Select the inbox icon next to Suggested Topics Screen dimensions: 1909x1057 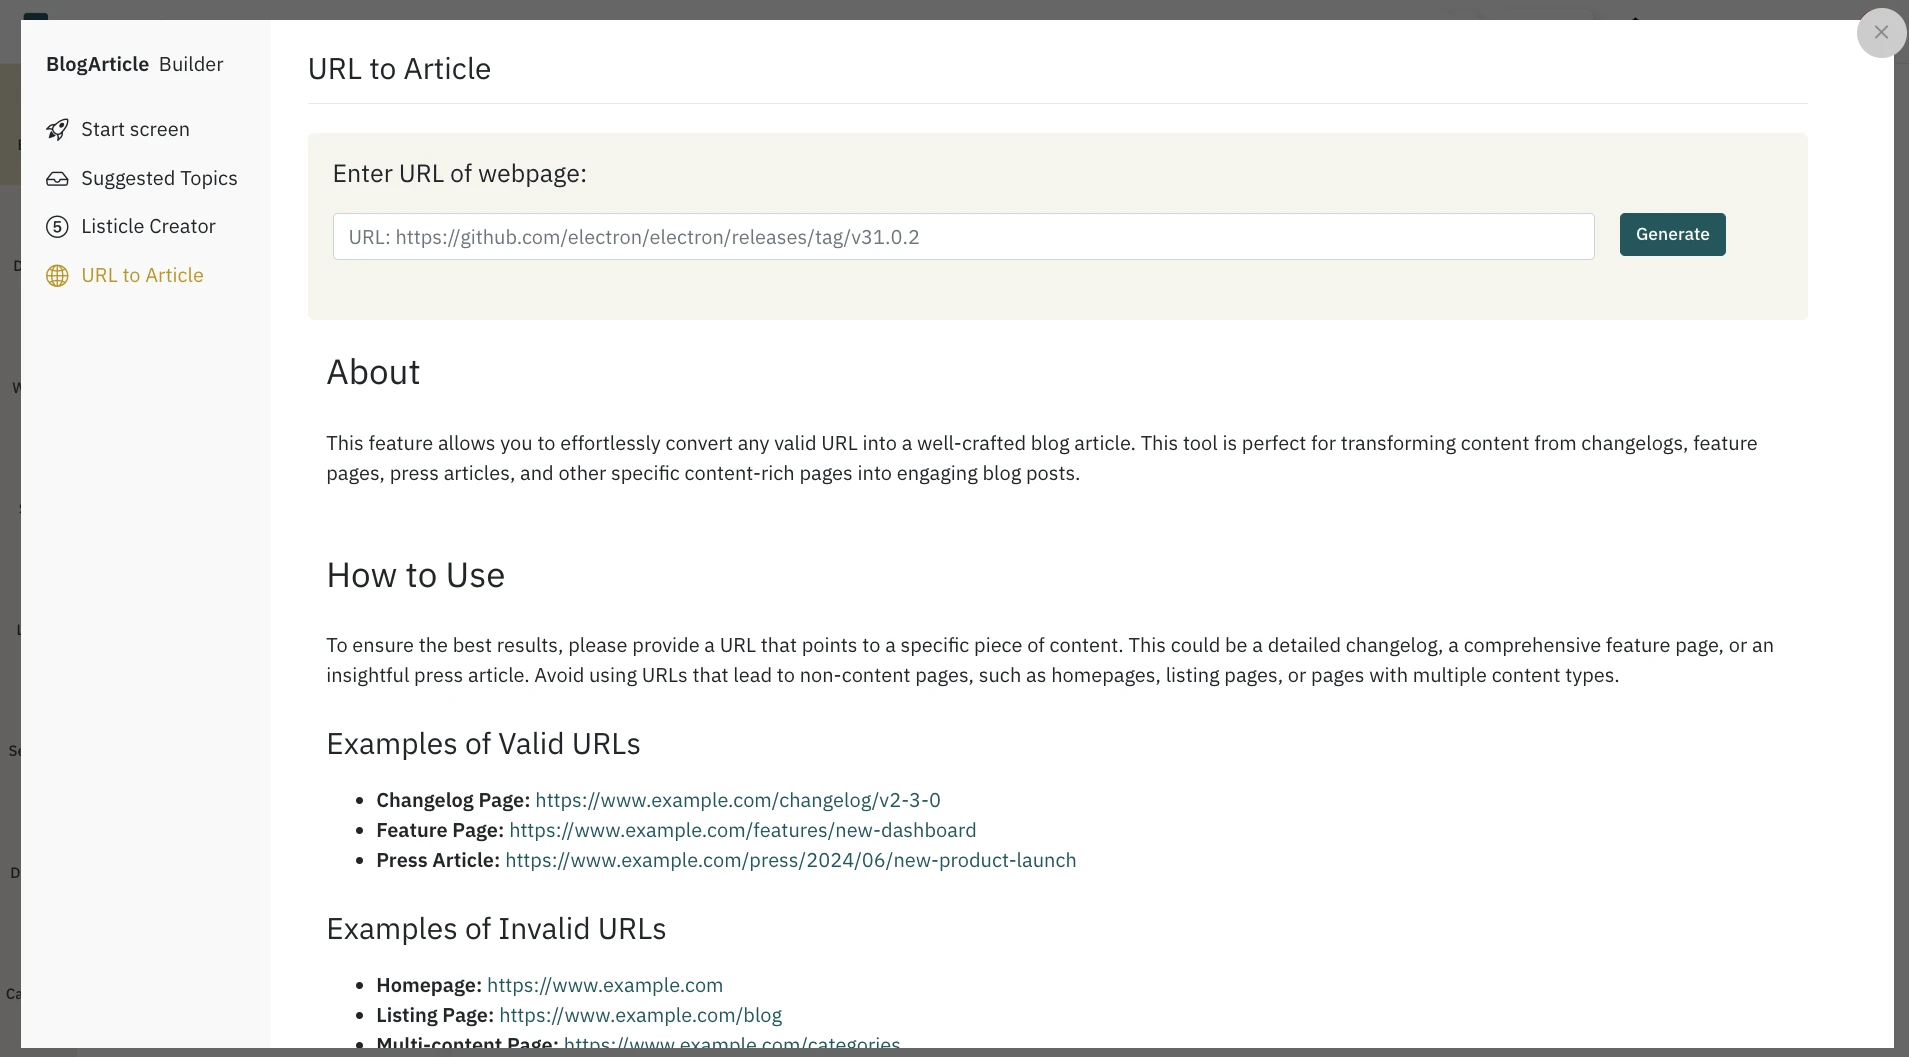pyautogui.click(x=58, y=178)
